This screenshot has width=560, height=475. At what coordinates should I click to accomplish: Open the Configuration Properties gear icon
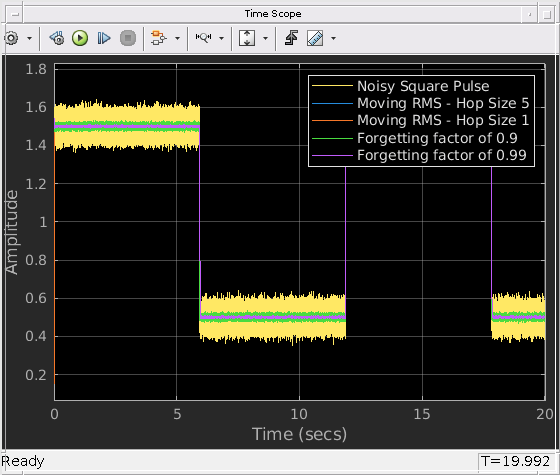pos(11,38)
